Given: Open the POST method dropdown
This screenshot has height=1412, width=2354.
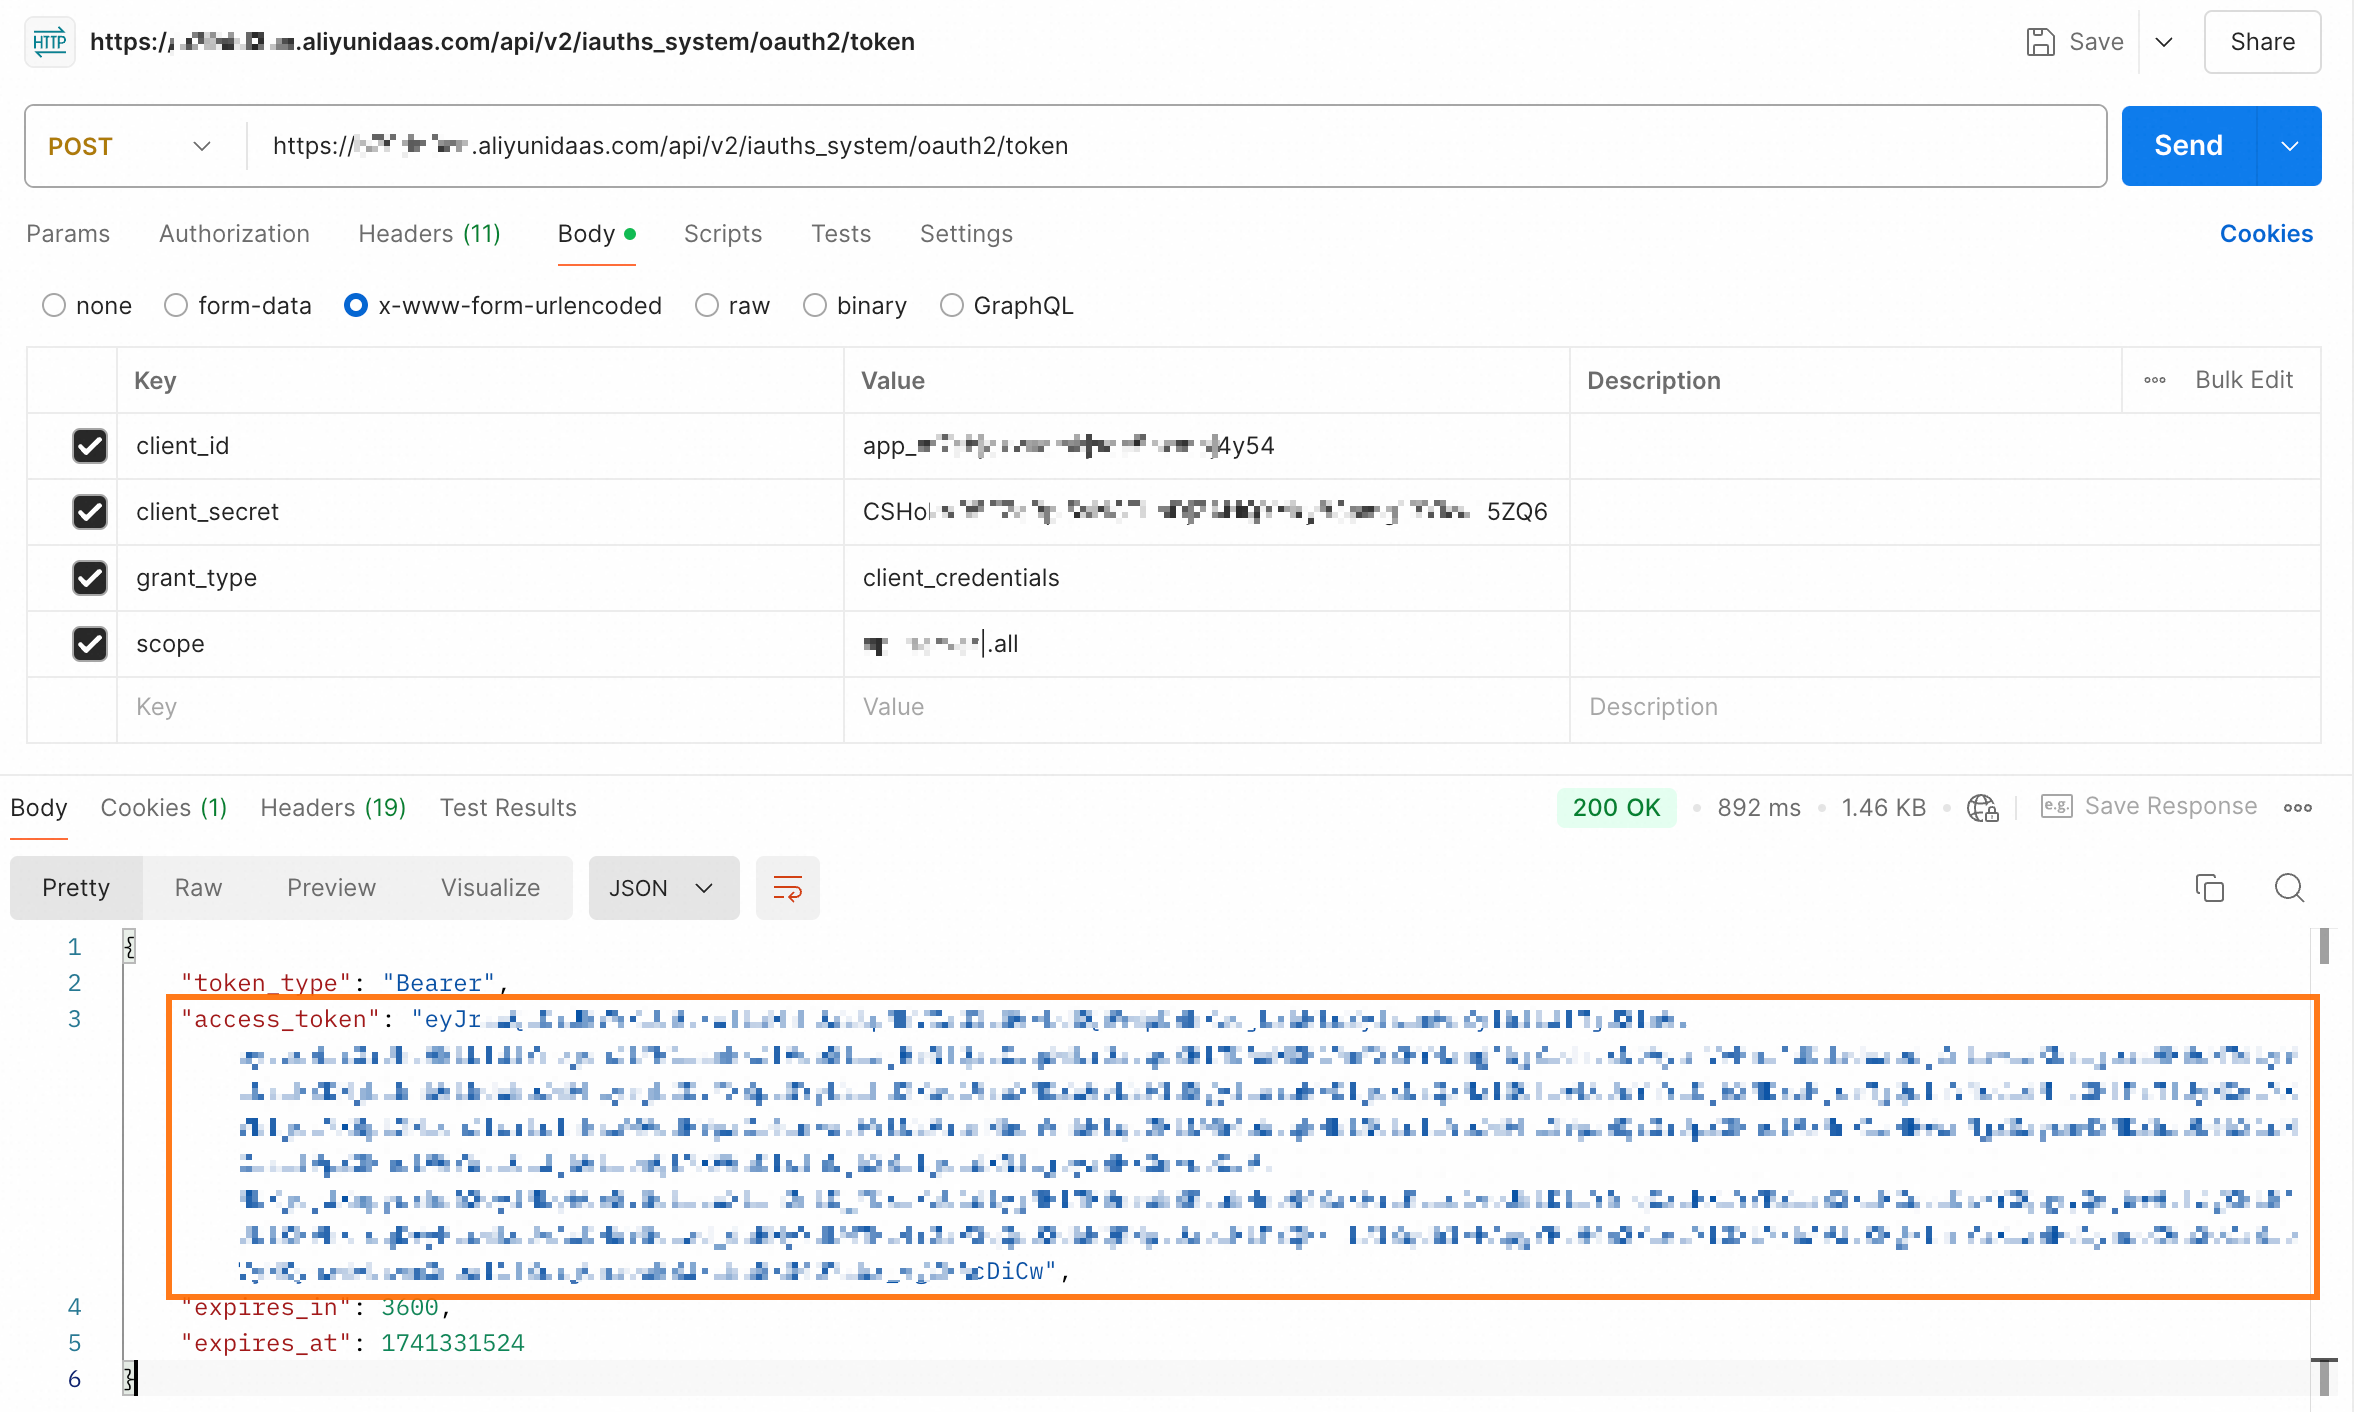Looking at the screenshot, I should [130, 147].
